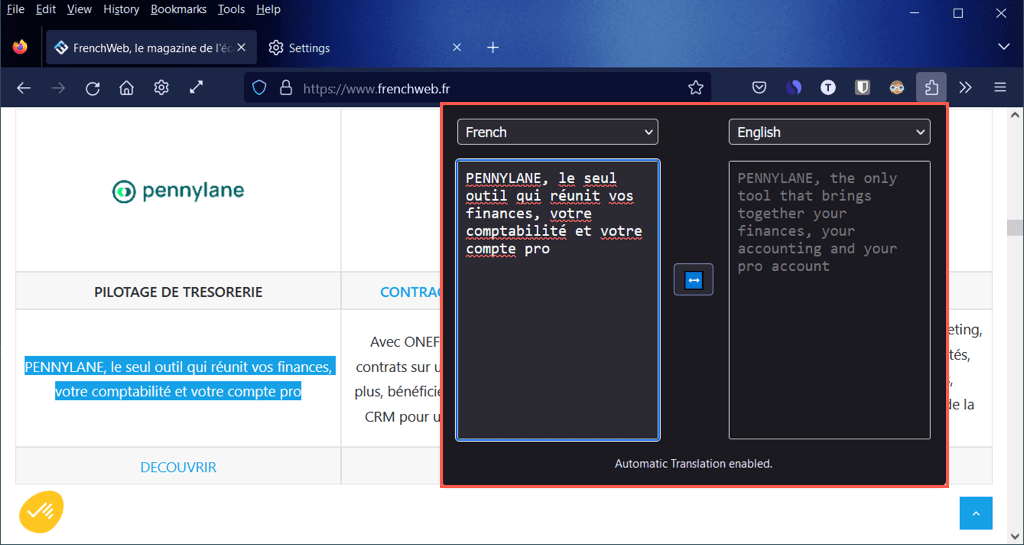Open the extensions puzzle icon
Viewport: 1024px width, 545px height.
[x=931, y=88]
